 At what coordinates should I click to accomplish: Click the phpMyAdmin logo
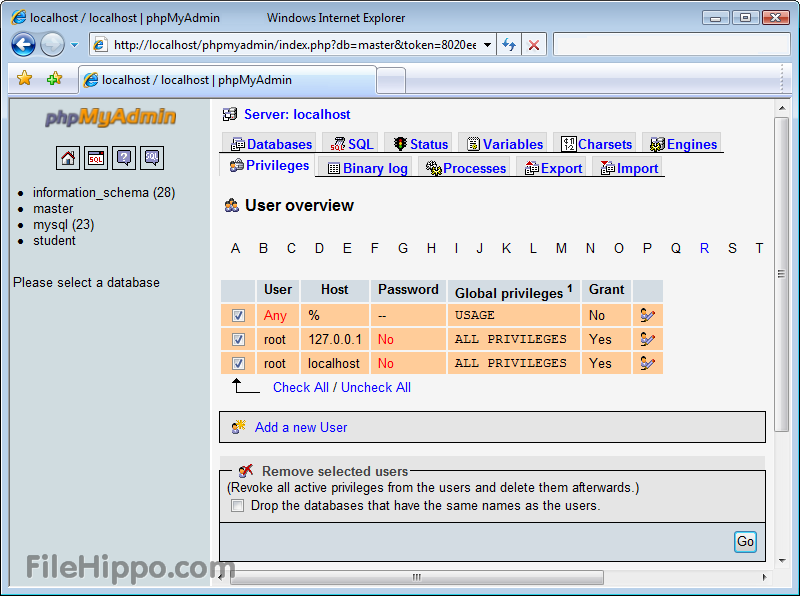click(x=110, y=117)
